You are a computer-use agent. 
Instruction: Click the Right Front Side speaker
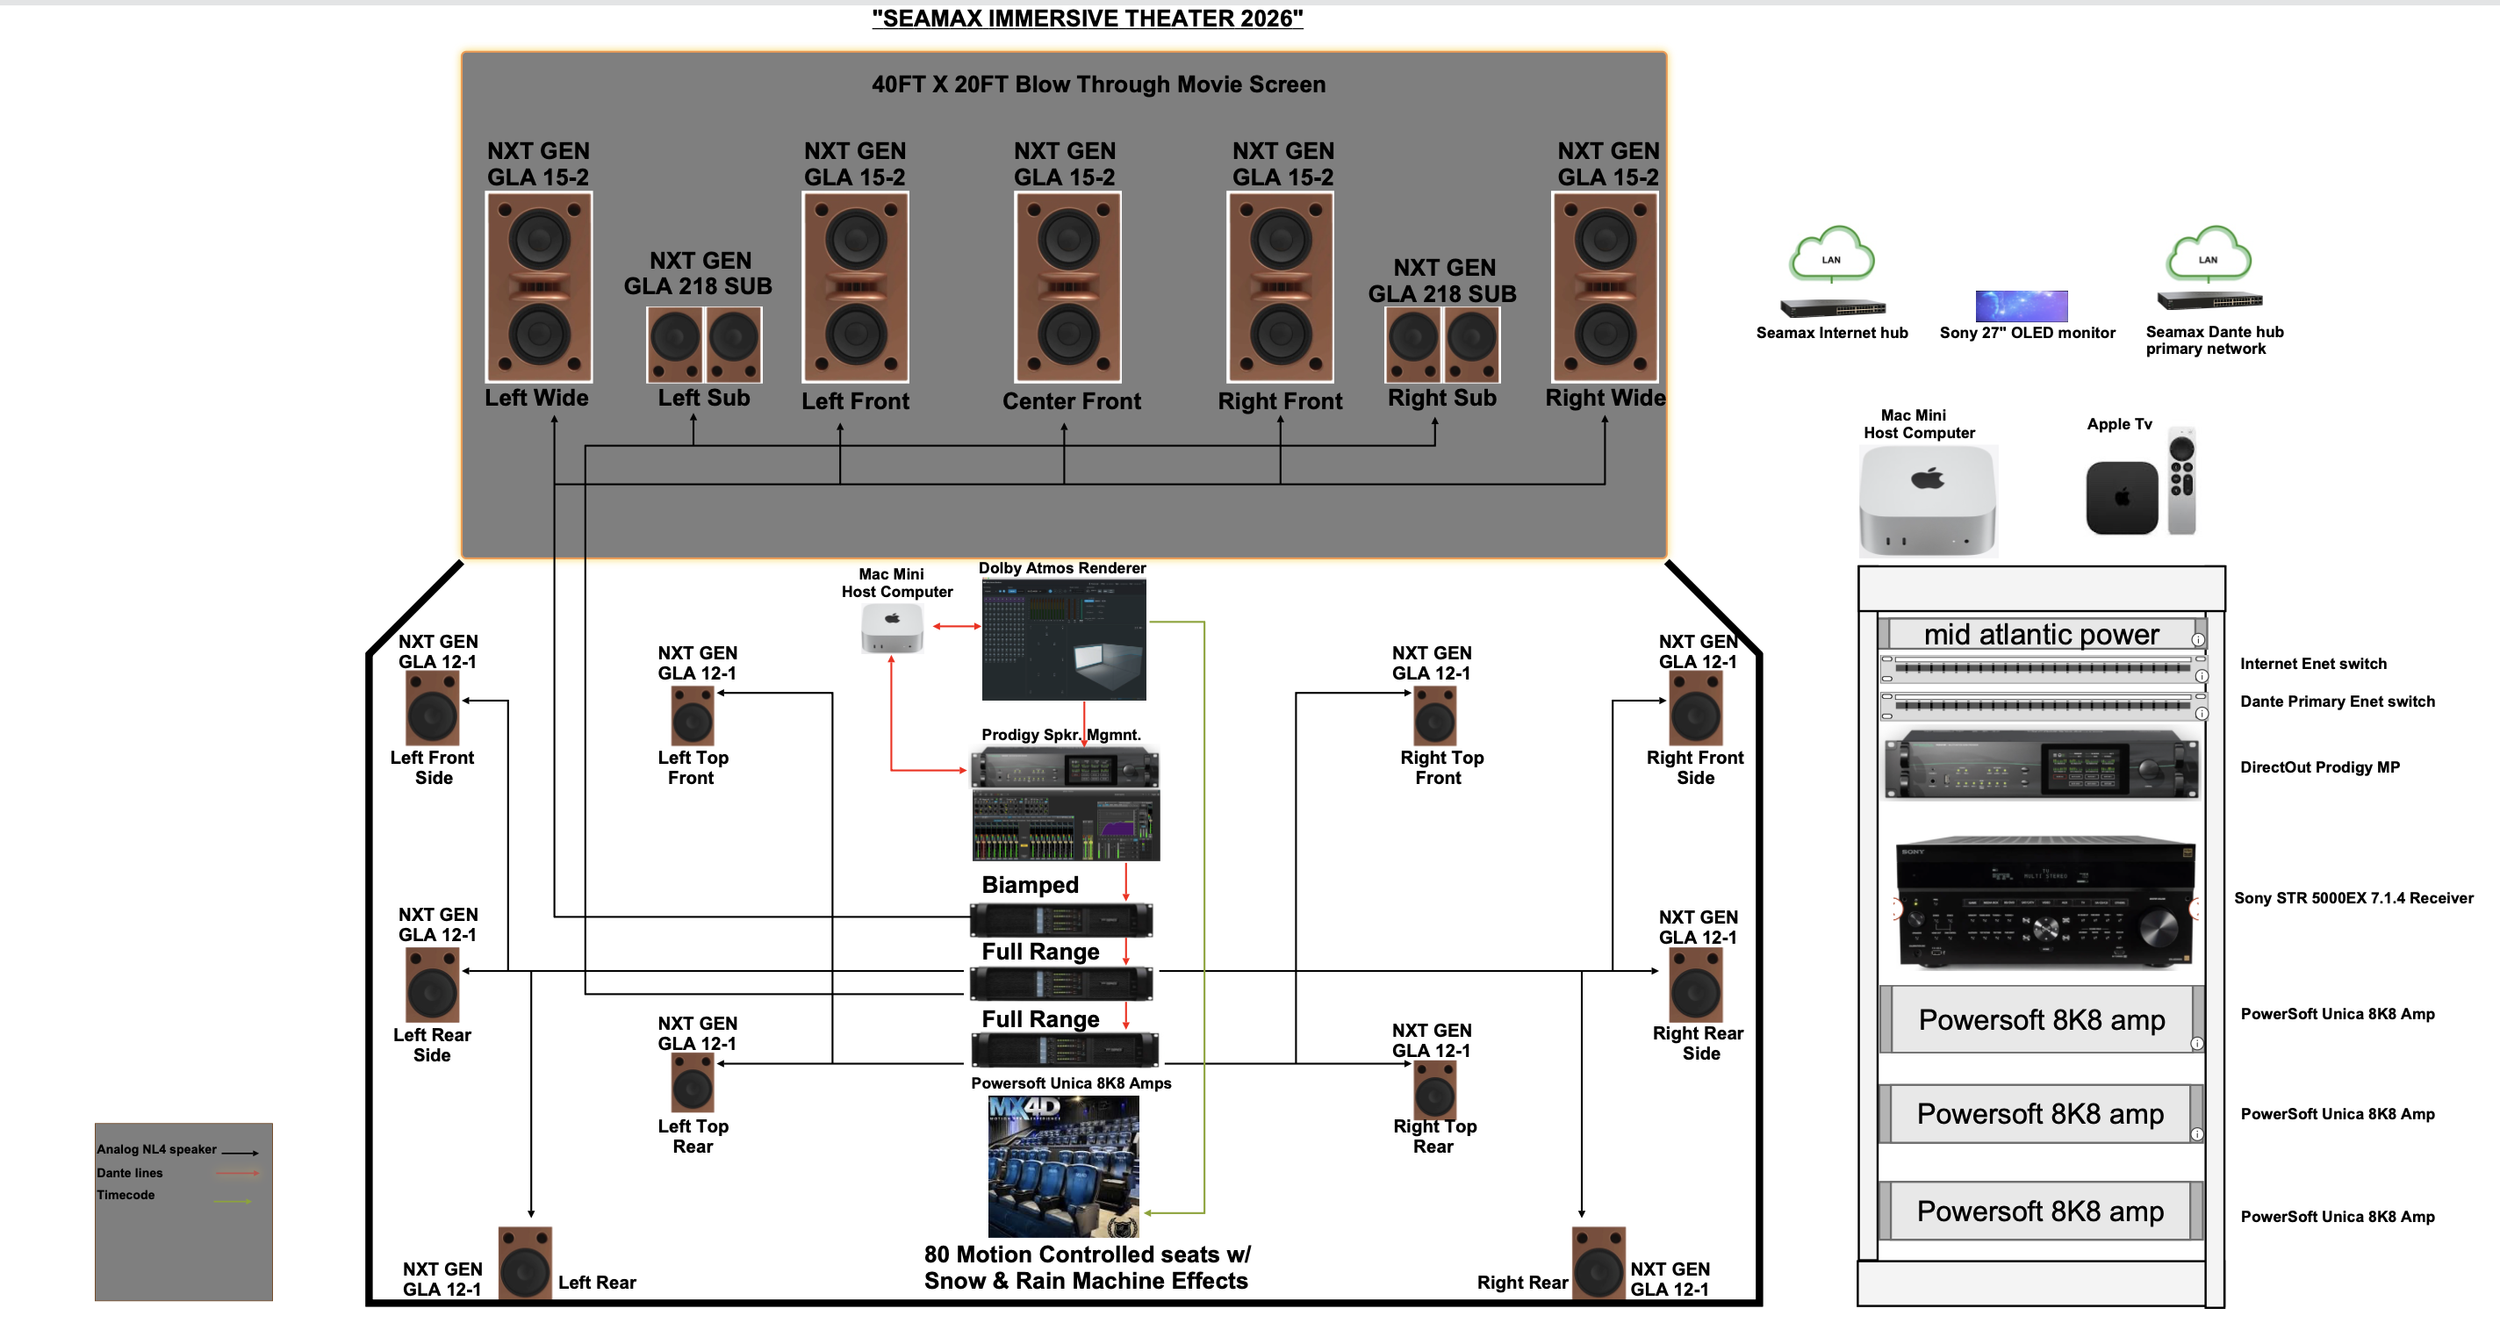(1696, 709)
